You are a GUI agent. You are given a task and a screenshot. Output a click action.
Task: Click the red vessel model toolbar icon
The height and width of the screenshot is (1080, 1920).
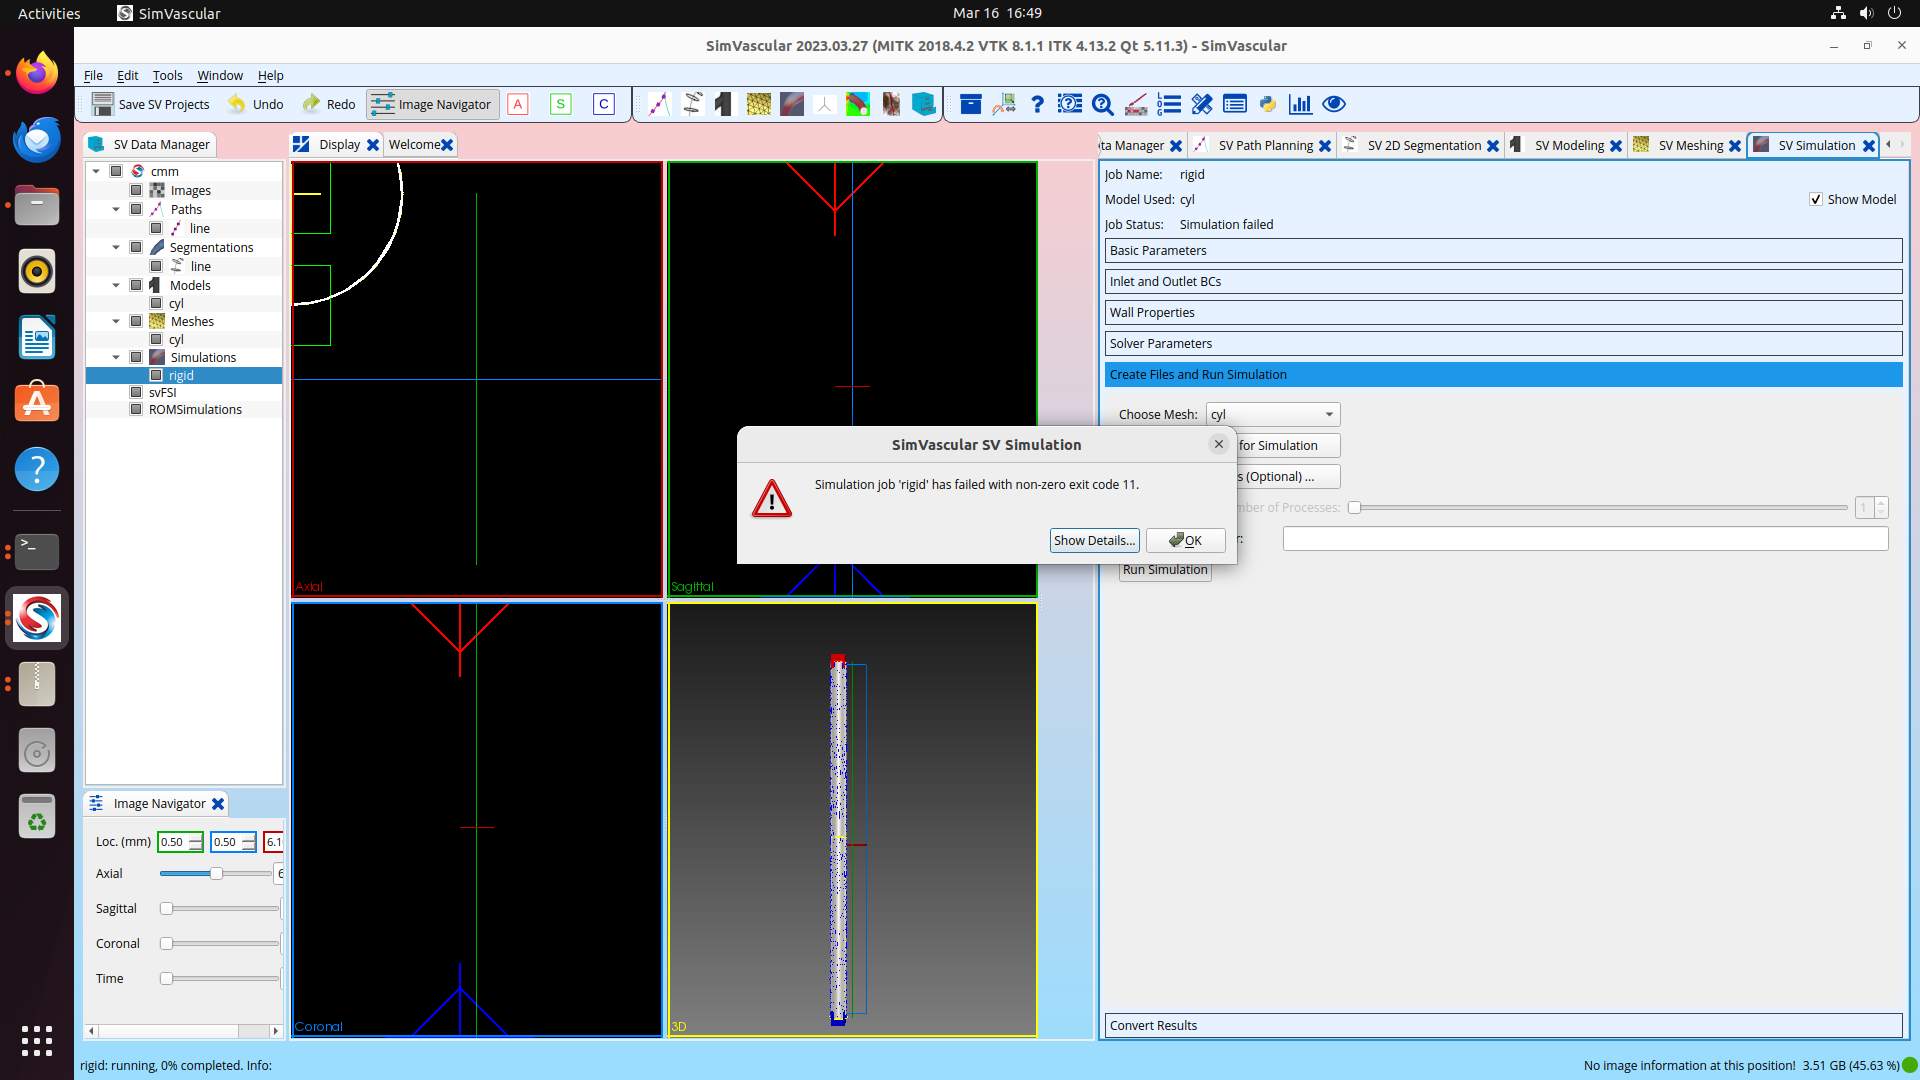891,104
